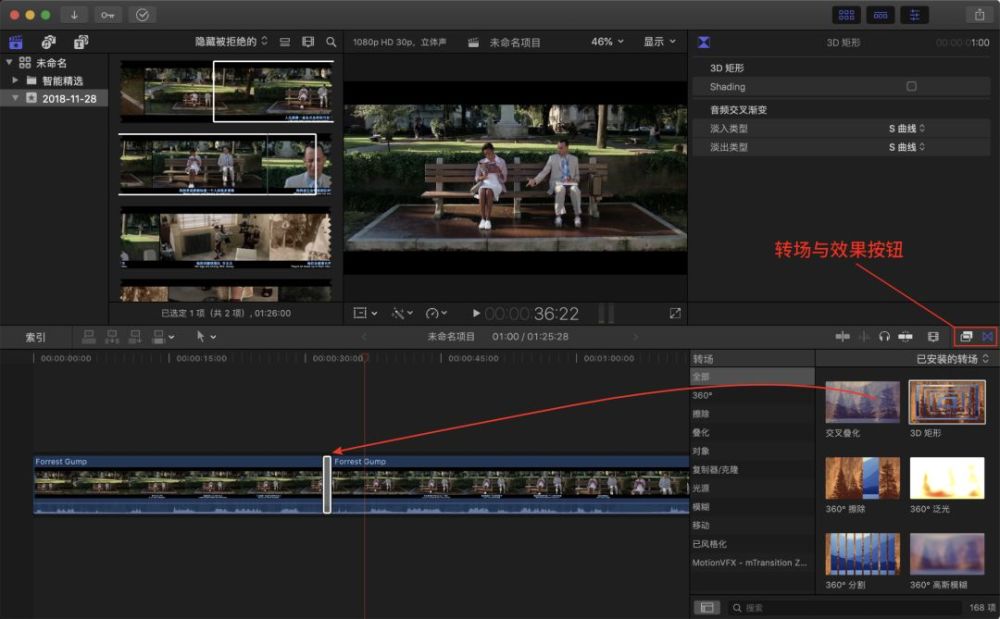1000x619 pixels.
Task: Enable the Shading checkbox
Action: (911, 86)
